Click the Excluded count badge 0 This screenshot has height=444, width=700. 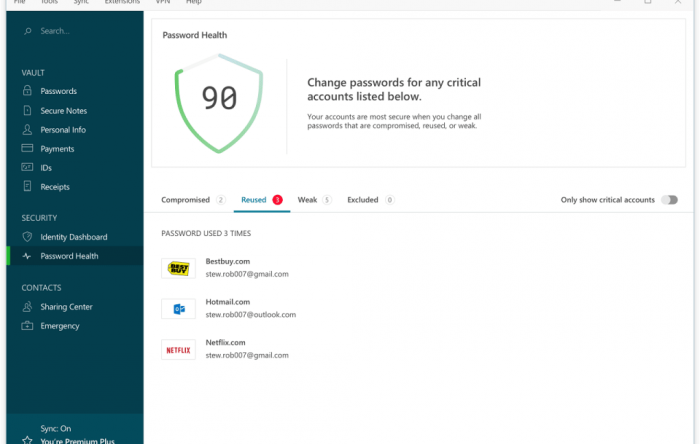390,199
